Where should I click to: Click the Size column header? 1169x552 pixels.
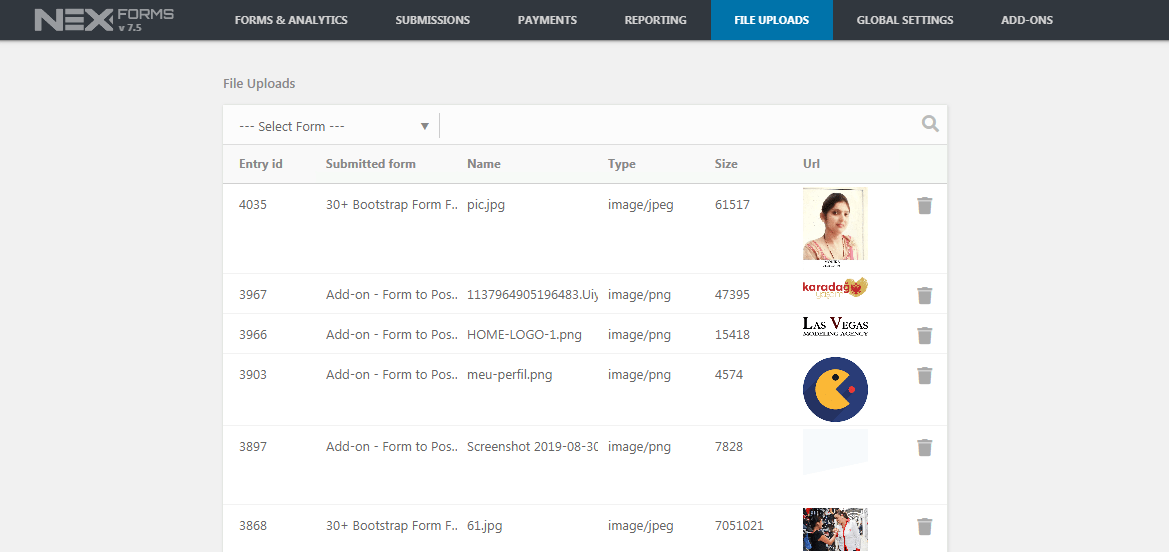(x=726, y=164)
